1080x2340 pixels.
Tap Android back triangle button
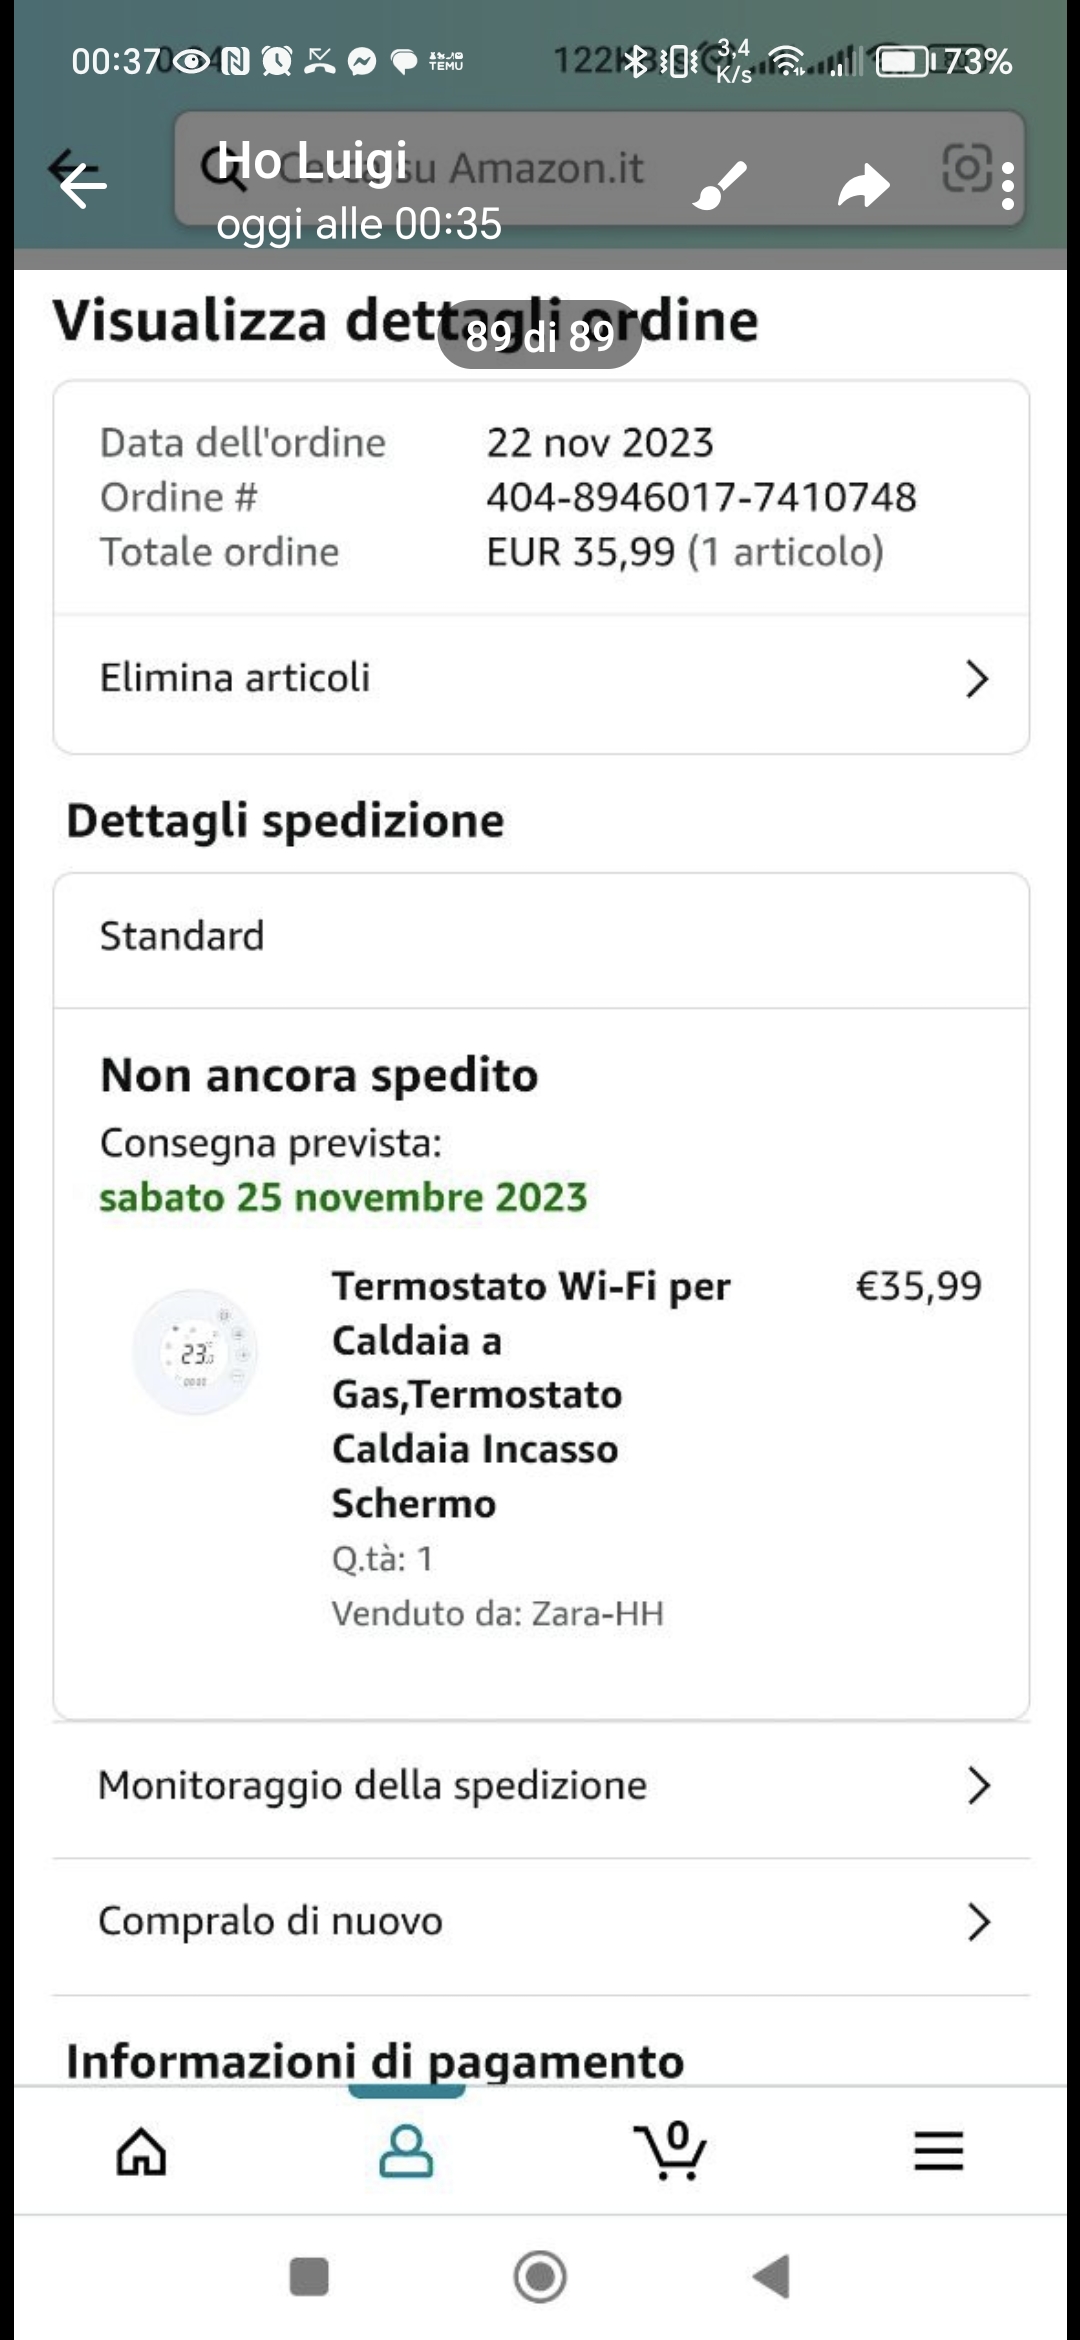pyautogui.click(x=772, y=2277)
